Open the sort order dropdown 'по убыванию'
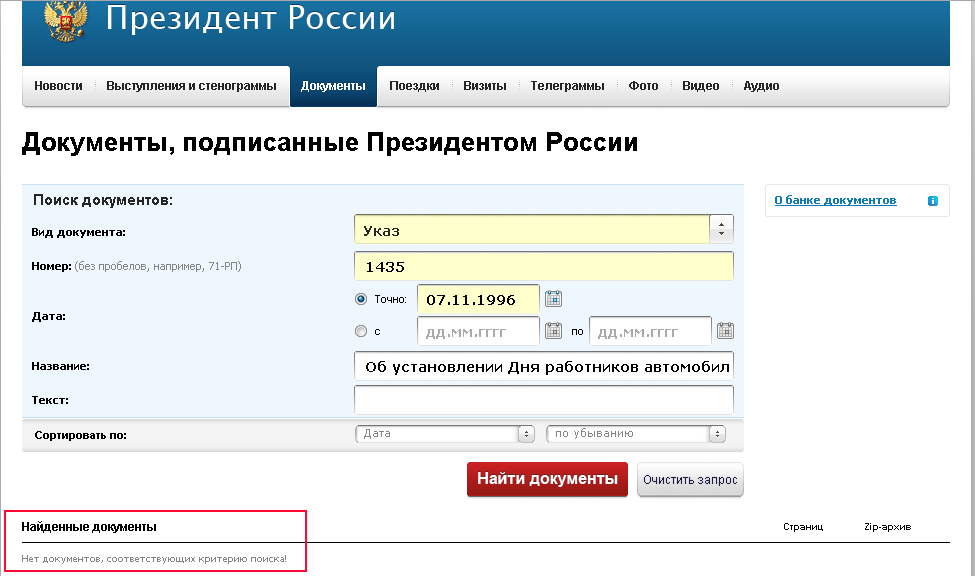 (x=635, y=434)
